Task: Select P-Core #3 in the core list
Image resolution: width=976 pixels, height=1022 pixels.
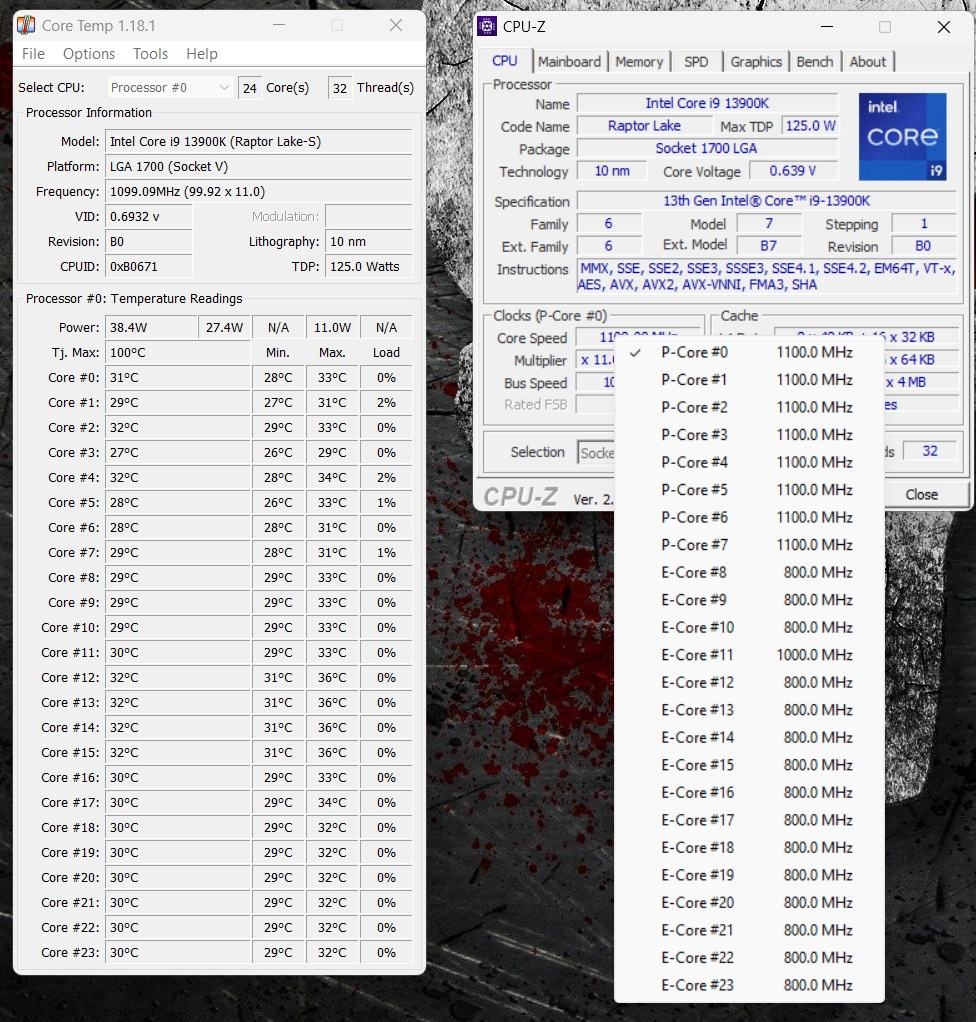Action: 749,435
